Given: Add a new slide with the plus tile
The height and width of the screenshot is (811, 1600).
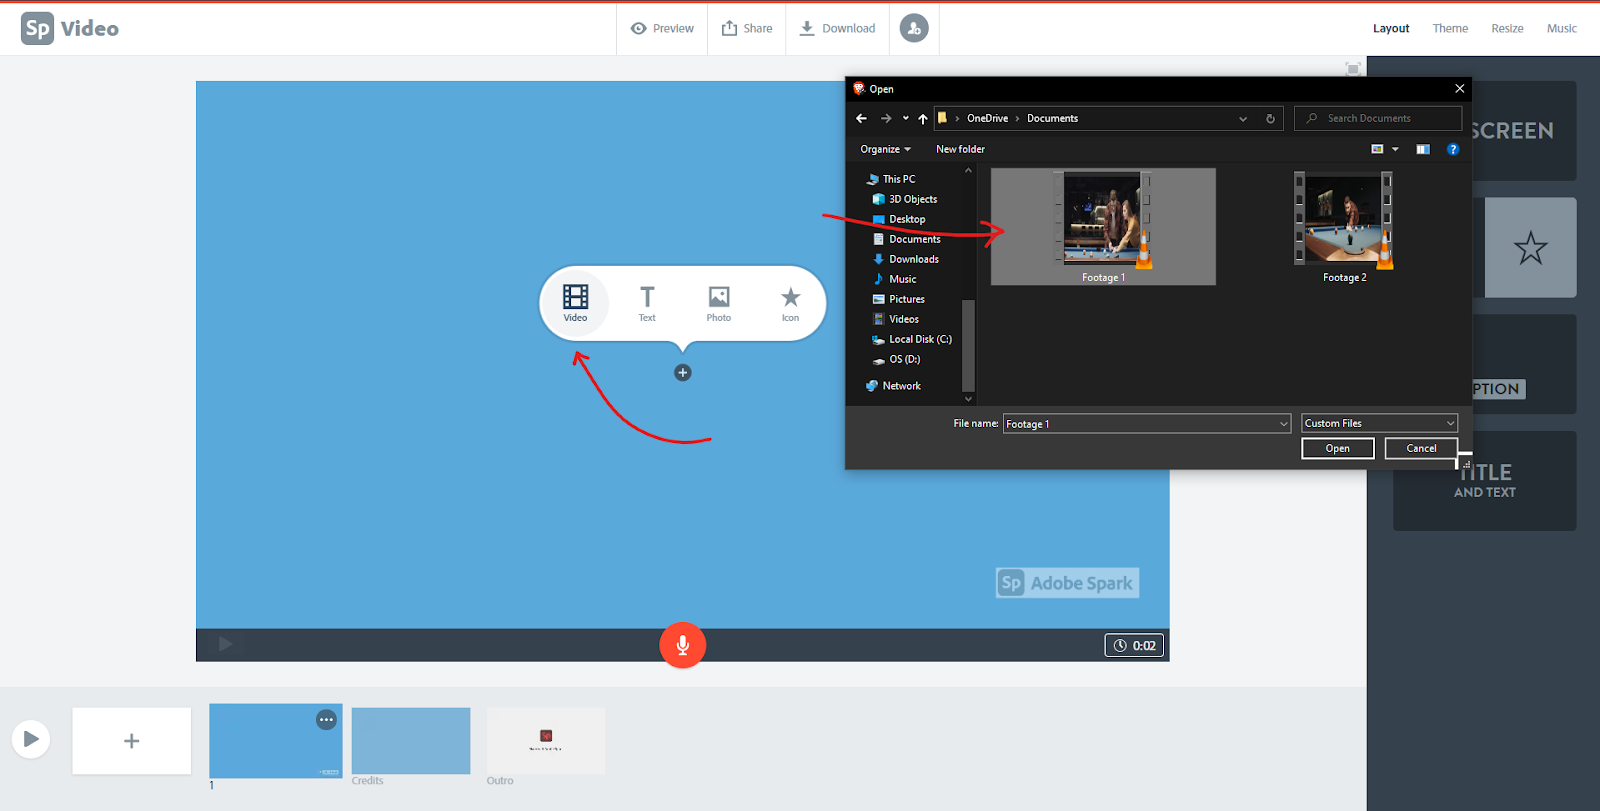Looking at the screenshot, I should coord(131,741).
